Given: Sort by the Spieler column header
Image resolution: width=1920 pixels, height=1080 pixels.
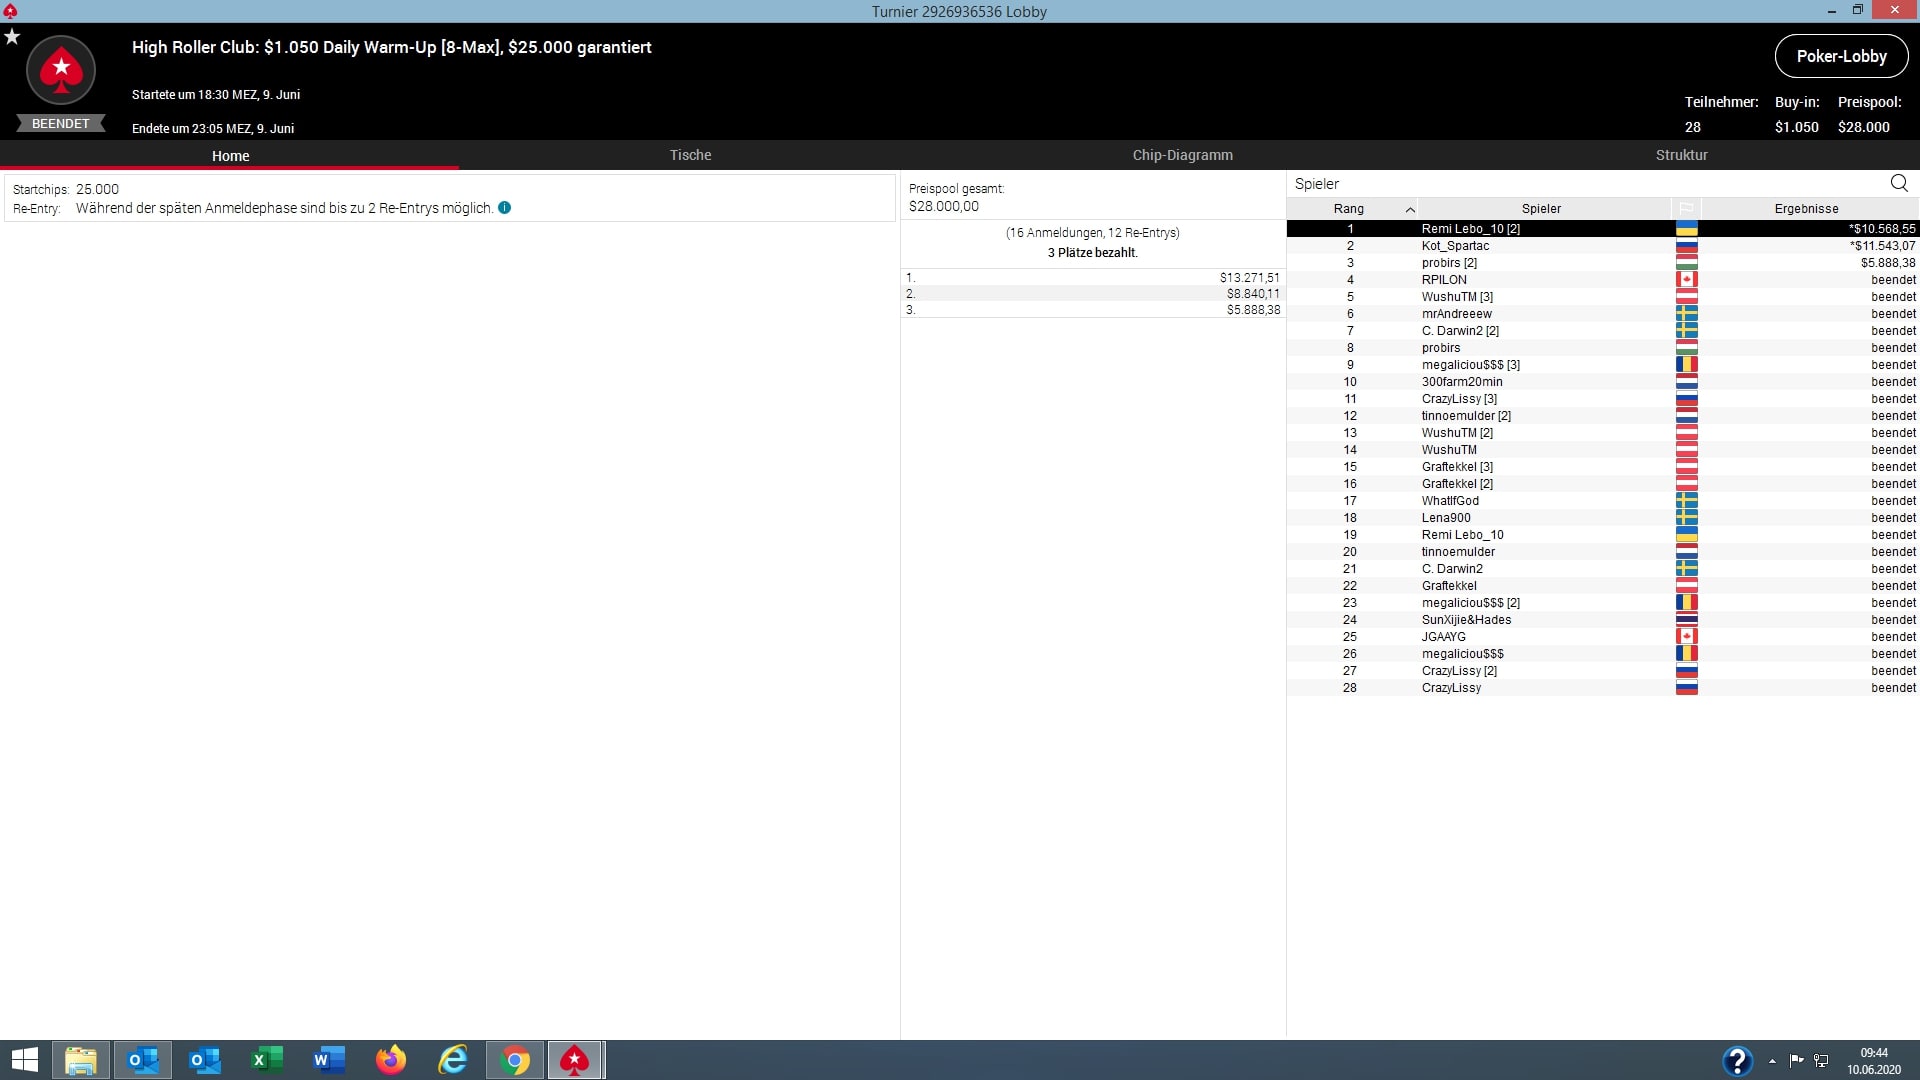Looking at the screenshot, I should (1541, 208).
